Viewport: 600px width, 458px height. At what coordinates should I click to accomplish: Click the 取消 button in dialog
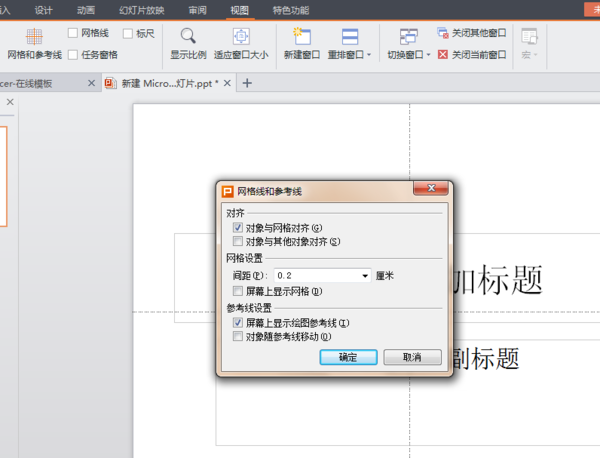coord(412,357)
